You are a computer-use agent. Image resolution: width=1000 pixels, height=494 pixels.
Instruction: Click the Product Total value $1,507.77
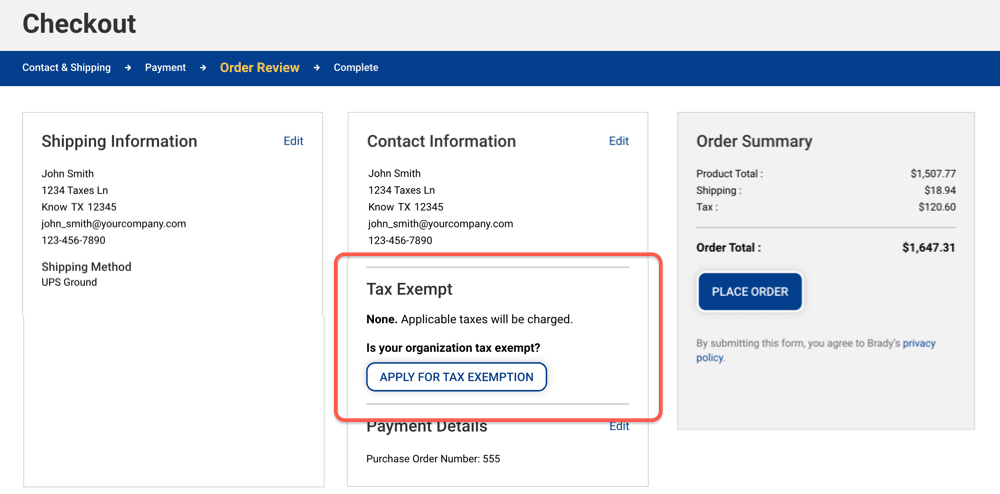(933, 173)
